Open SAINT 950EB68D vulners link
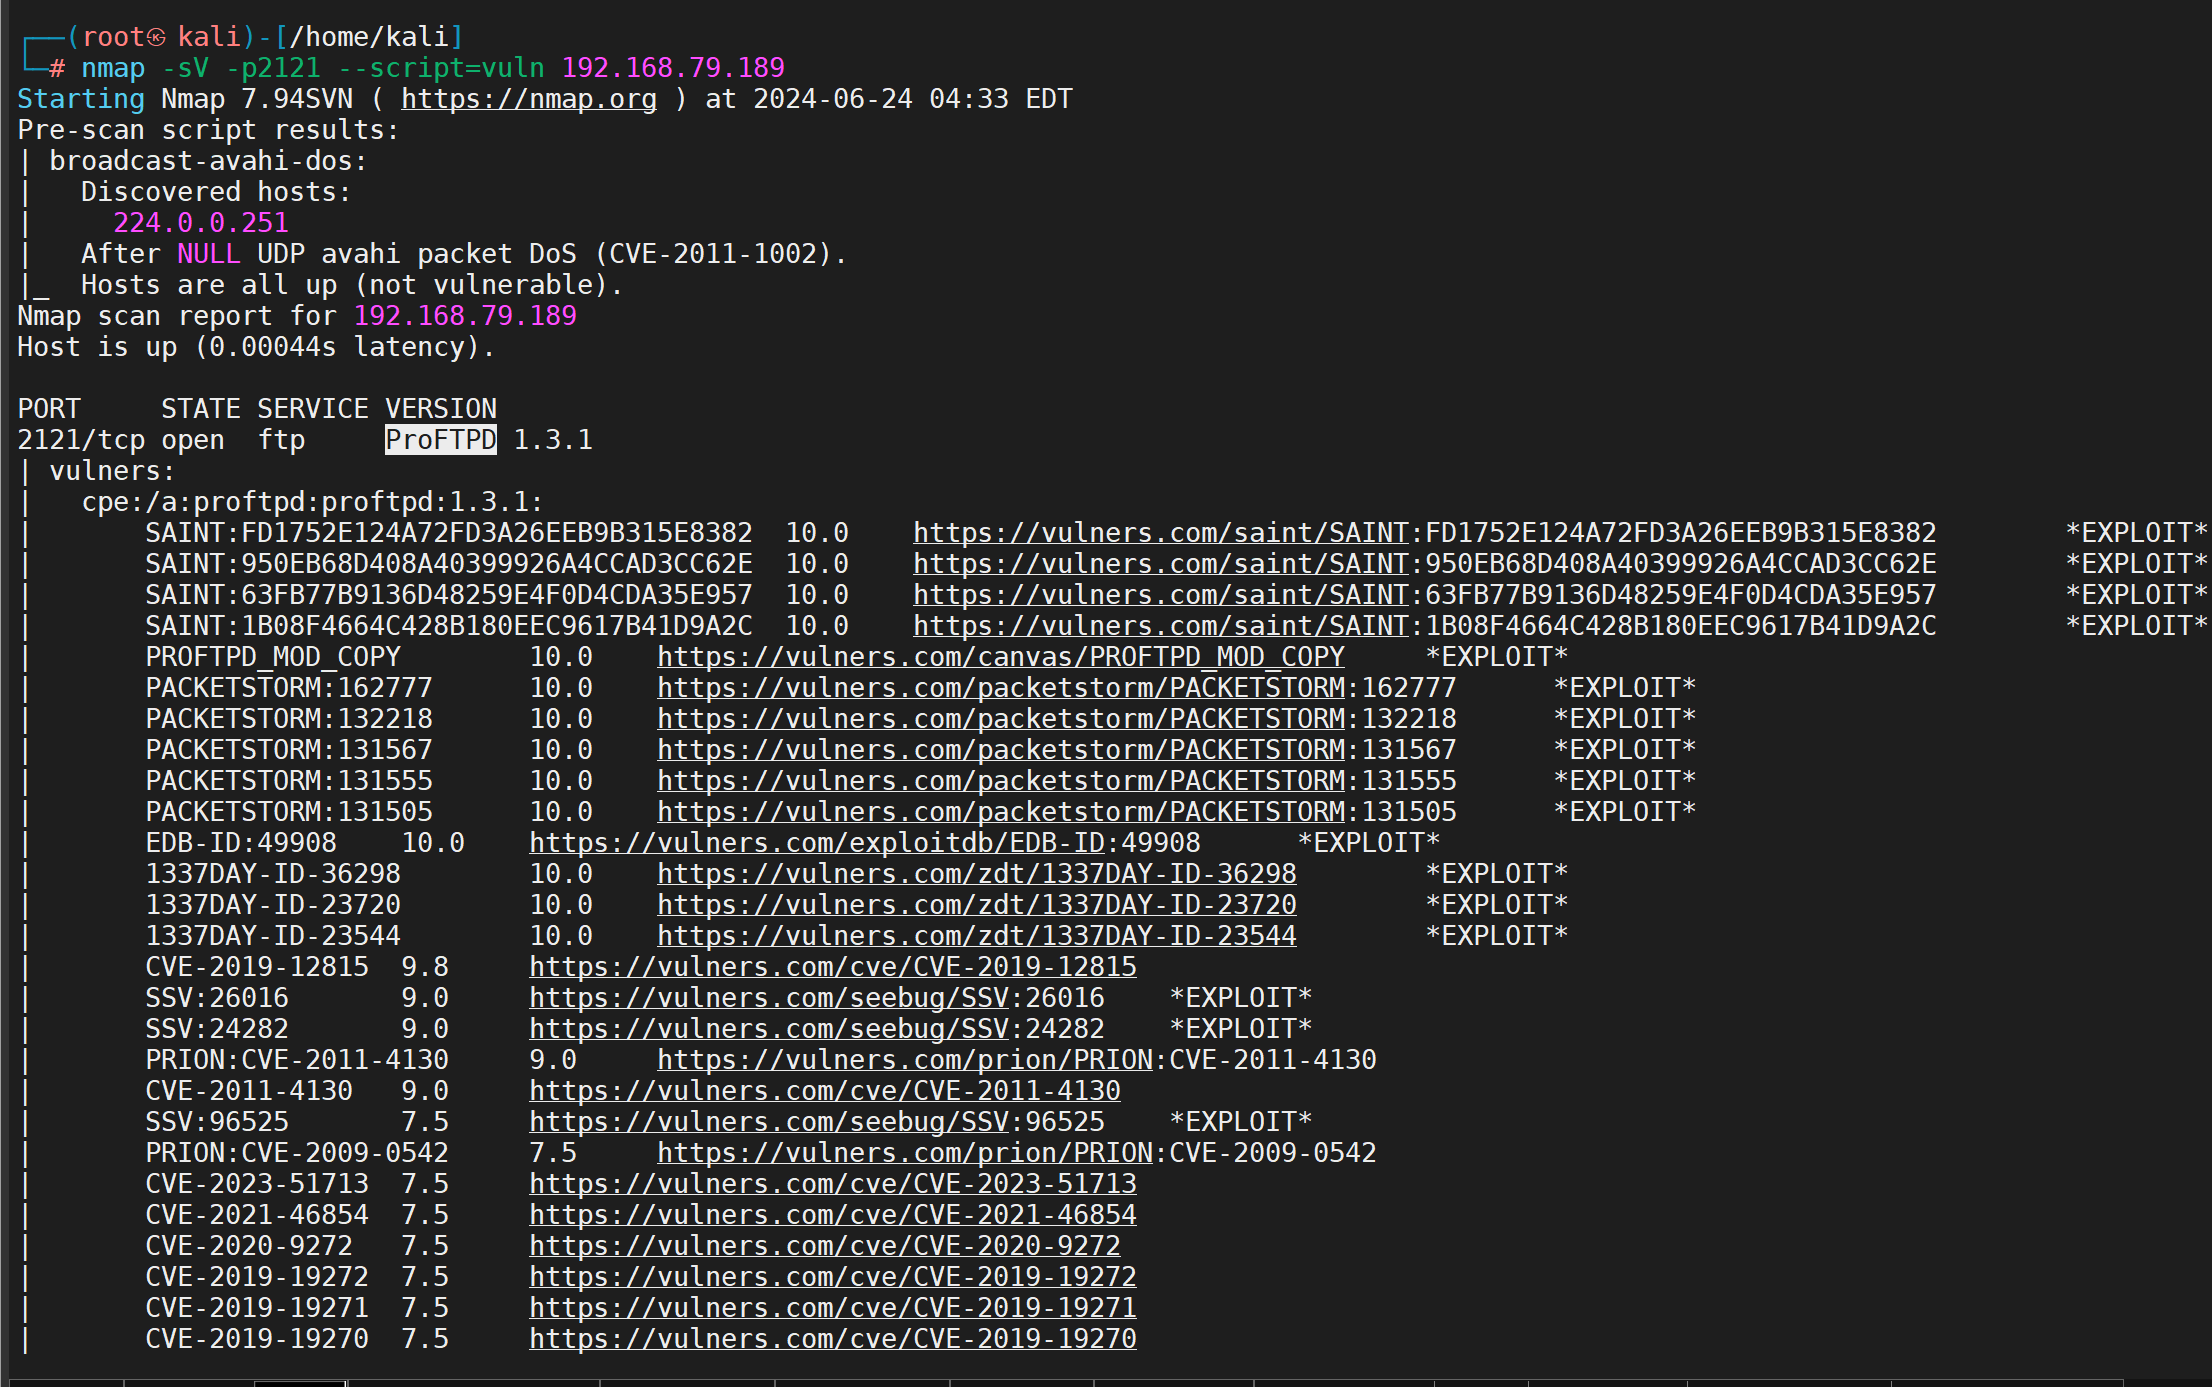 coord(1160,564)
